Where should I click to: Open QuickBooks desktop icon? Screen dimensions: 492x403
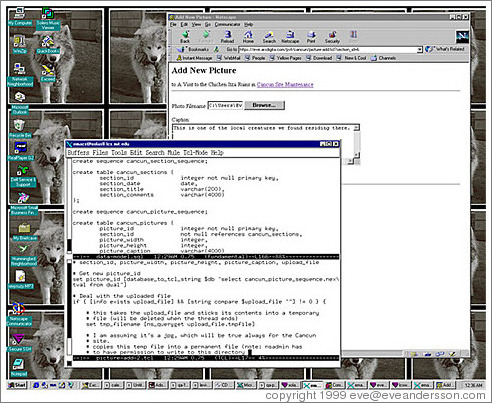click(48, 45)
